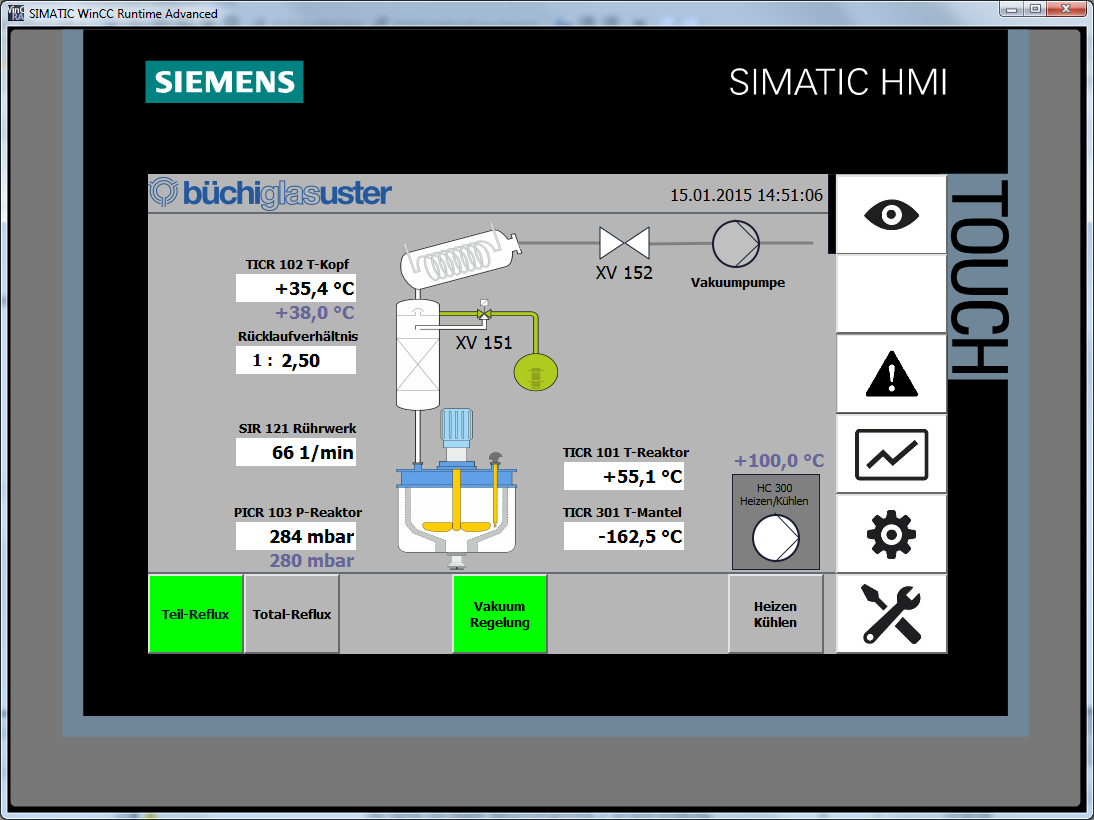This screenshot has width=1094, height=820.
Task: Open the trend chart icon
Action: [890, 455]
